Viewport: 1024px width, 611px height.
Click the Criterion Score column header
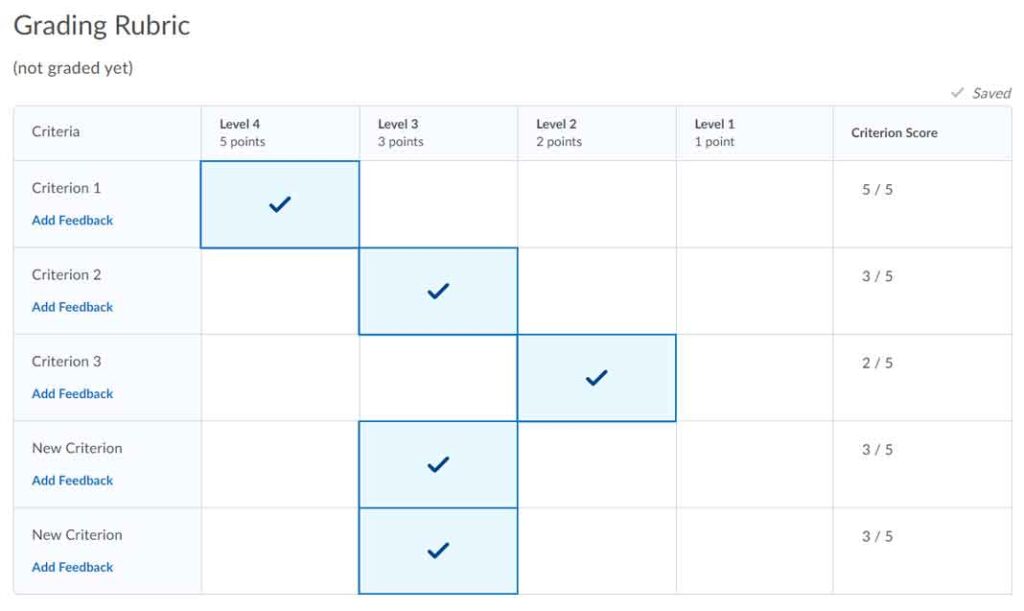894,132
